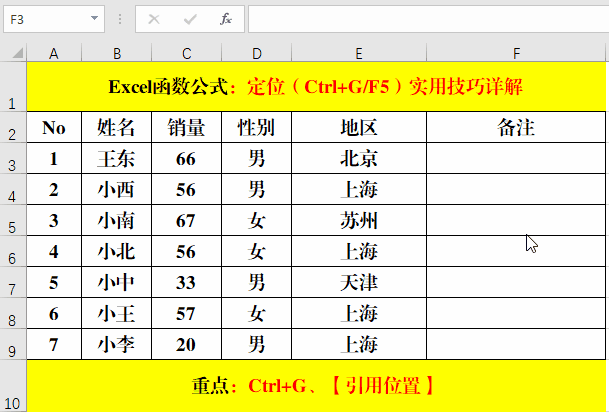Screen dimensions: 609x412
Task: Select the sales cell with value 67
Action: [x=186, y=221]
